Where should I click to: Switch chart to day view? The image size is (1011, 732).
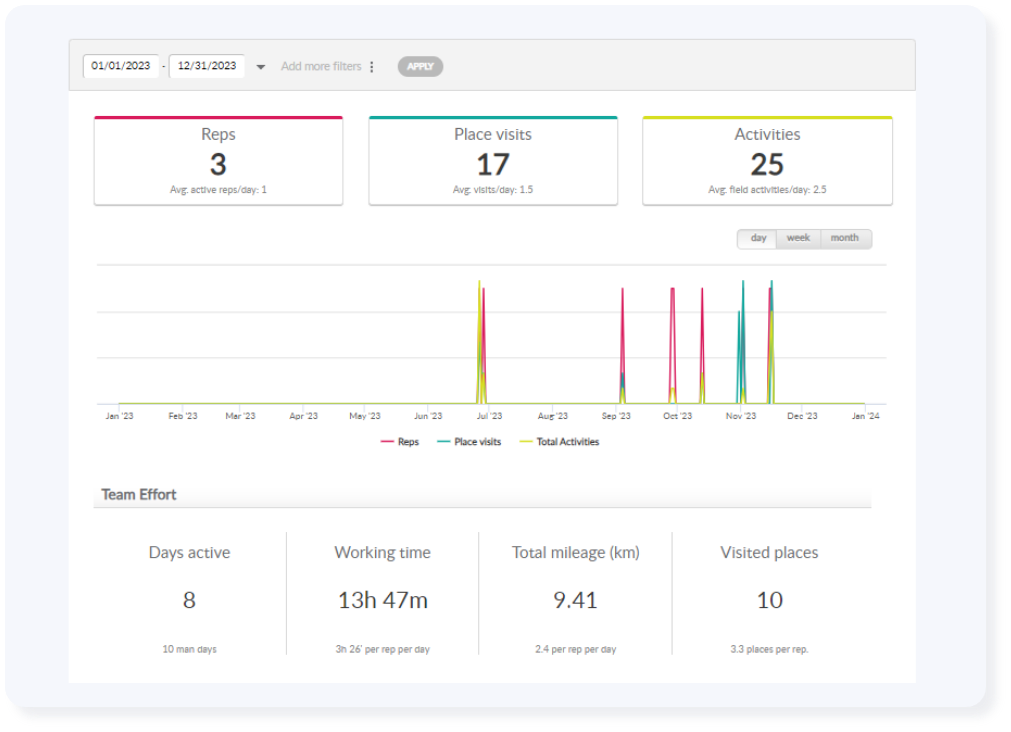point(758,239)
